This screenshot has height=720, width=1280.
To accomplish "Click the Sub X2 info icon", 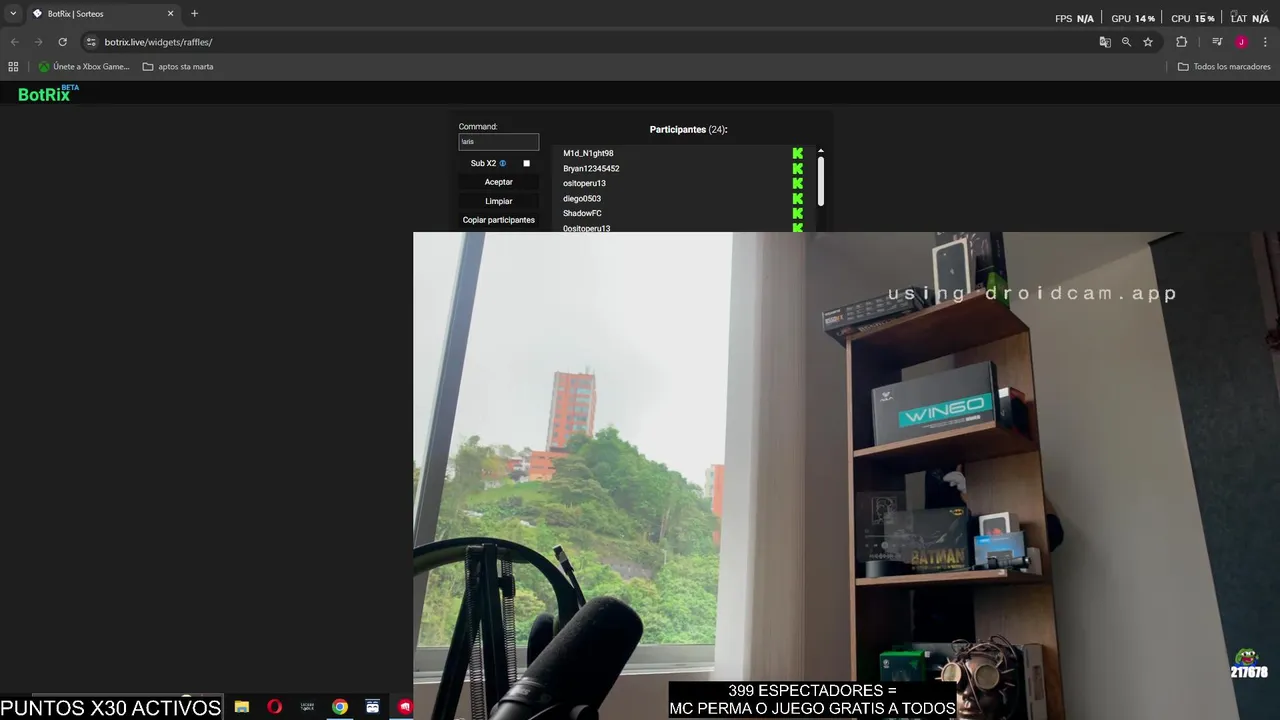I will click(x=503, y=163).
